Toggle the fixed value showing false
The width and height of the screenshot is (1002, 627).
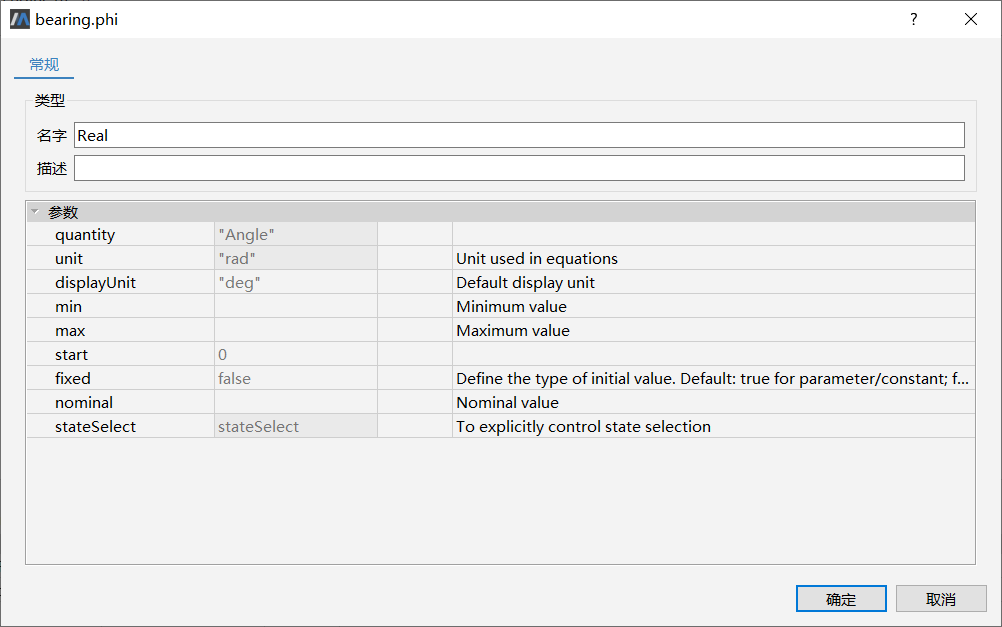coord(295,378)
